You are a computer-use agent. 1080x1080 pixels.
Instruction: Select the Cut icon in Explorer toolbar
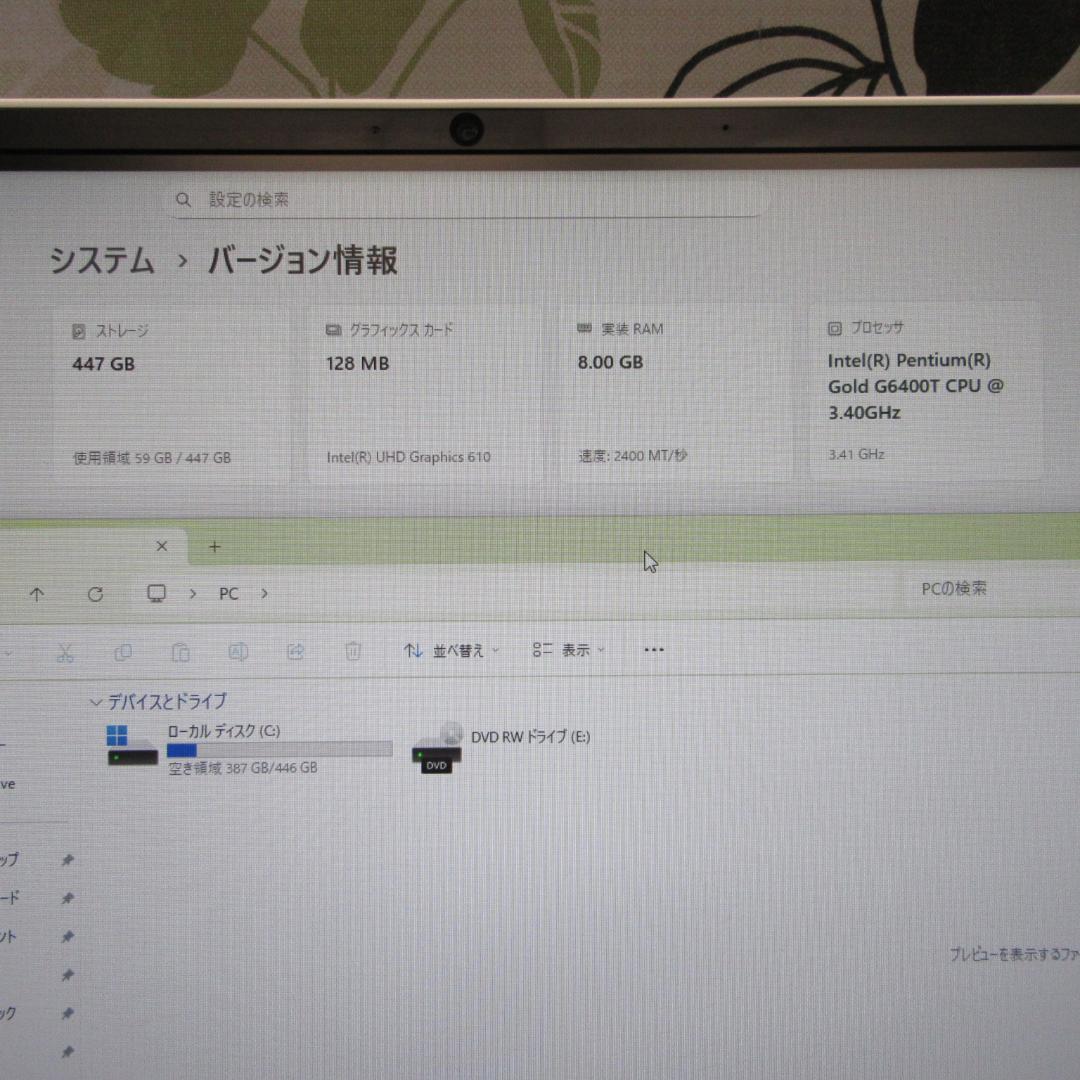click(x=65, y=651)
